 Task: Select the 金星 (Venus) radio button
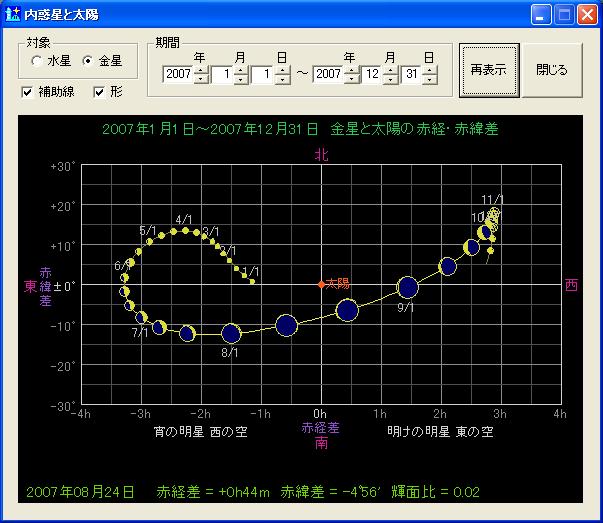pos(87,62)
